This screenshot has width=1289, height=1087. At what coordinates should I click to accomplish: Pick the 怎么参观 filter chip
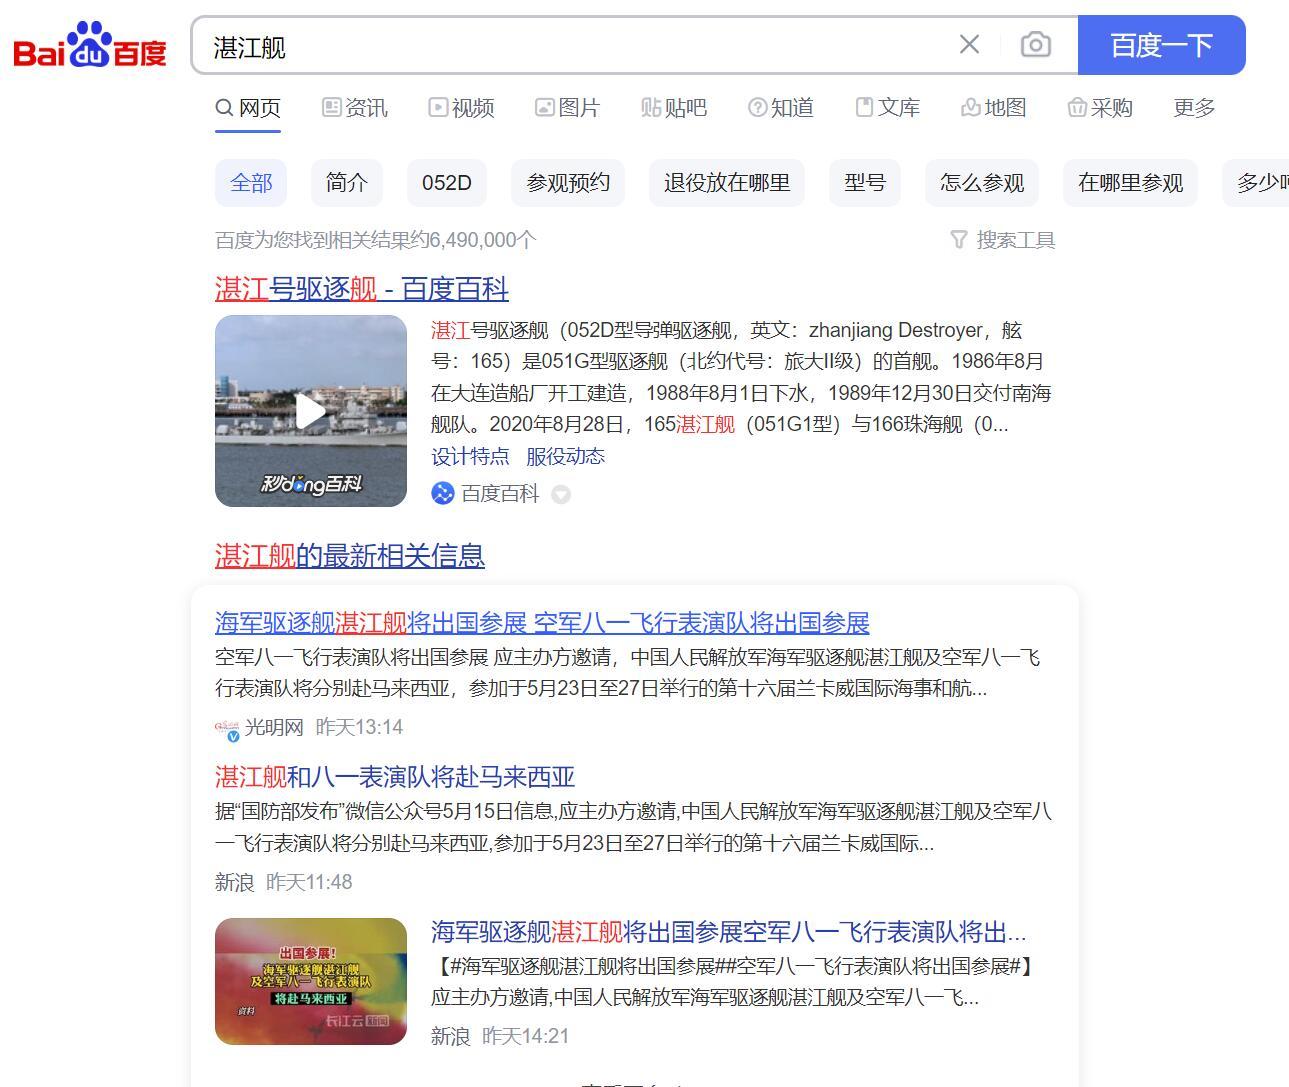[x=982, y=183]
